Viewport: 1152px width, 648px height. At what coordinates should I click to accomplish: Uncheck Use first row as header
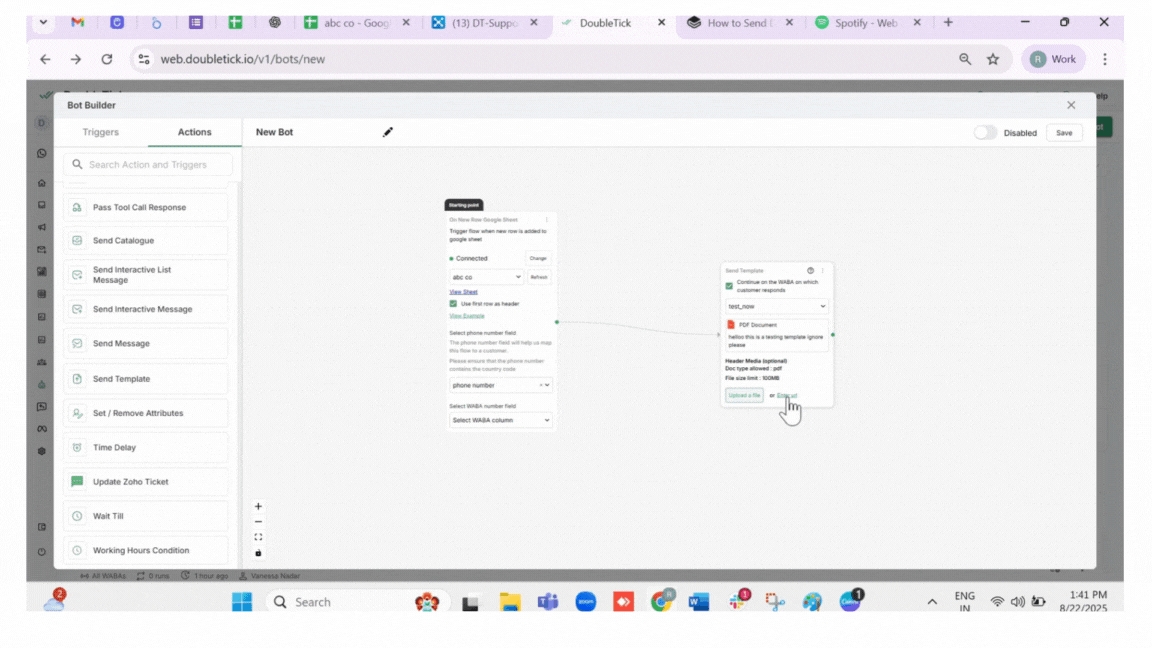tap(453, 304)
